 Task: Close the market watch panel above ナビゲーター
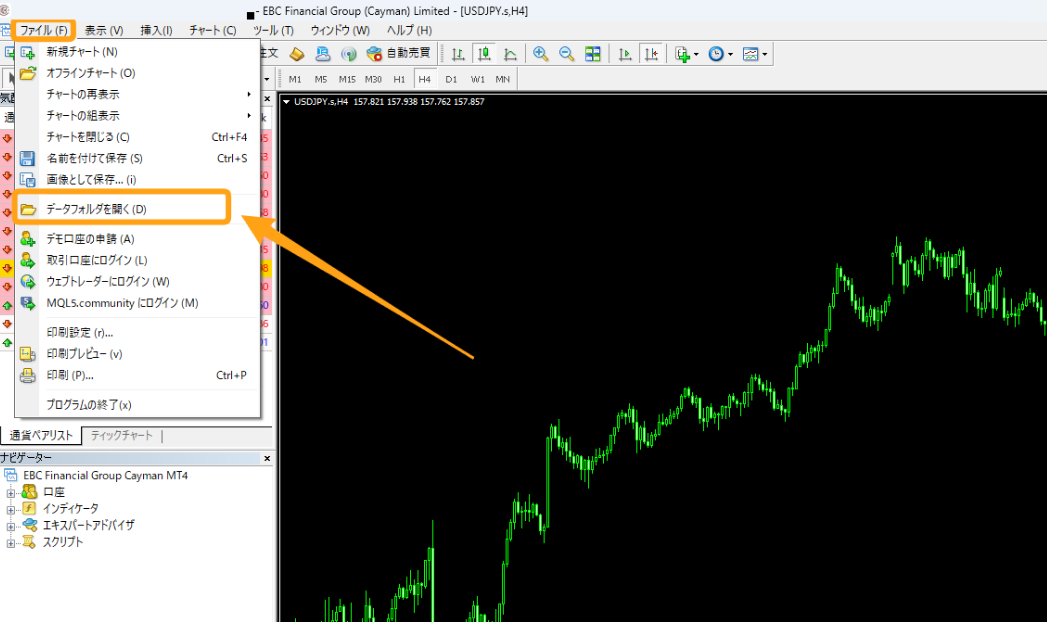[x=267, y=99]
